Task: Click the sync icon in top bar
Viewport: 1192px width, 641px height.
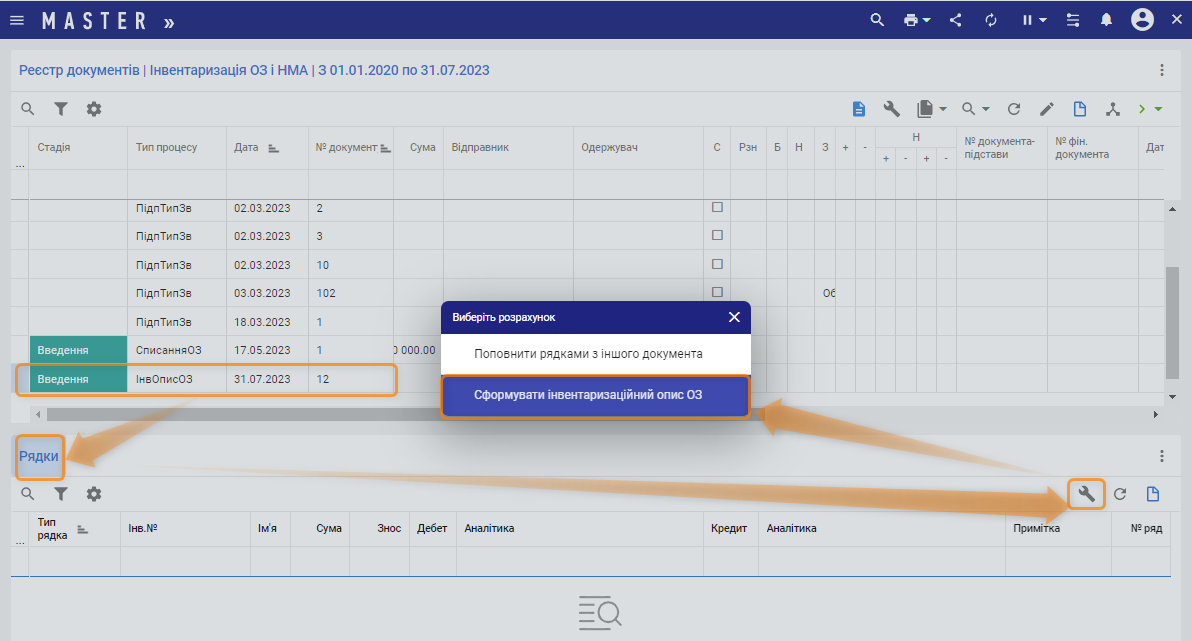Action: [991, 20]
